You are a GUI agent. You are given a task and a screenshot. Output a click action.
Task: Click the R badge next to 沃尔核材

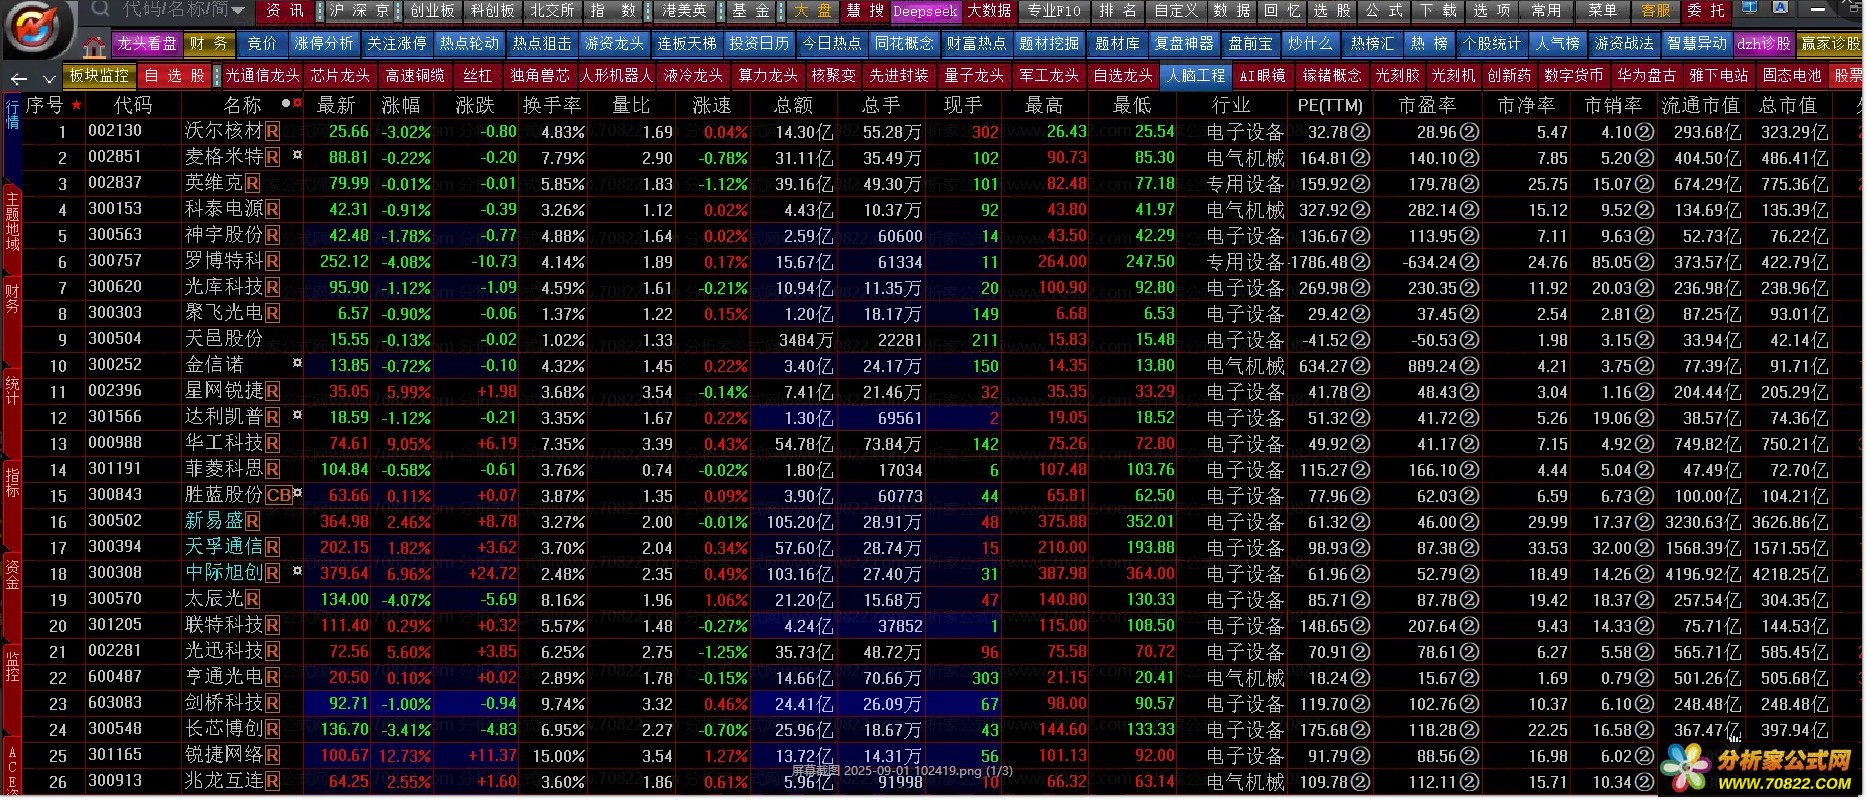point(272,131)
